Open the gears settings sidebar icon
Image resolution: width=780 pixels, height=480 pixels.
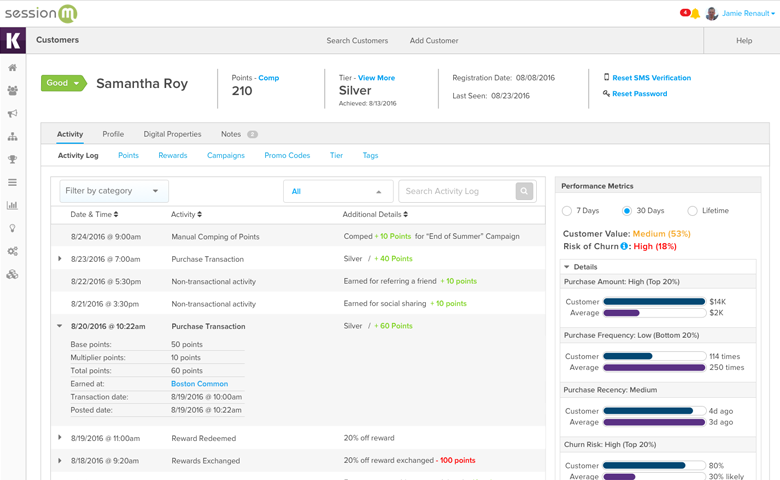(x=13, y=251)
